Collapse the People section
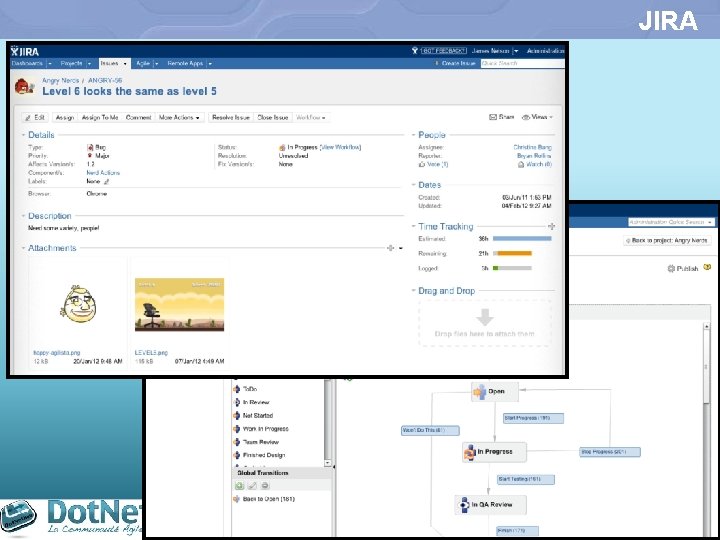 (x=413, y=135)
